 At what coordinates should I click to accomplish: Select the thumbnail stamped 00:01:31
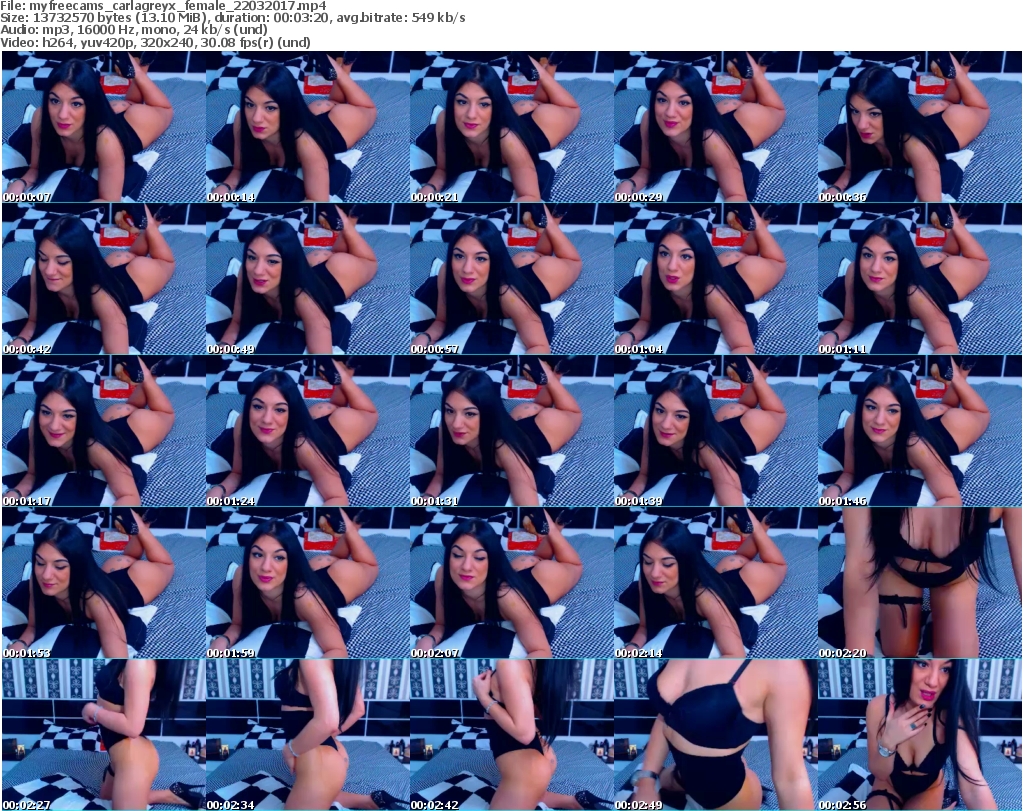tap(511, 431)
